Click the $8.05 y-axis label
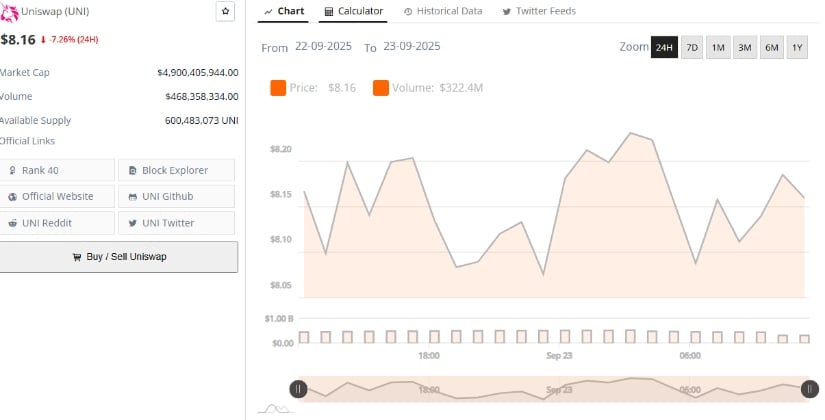 click(x=280, y=285)
